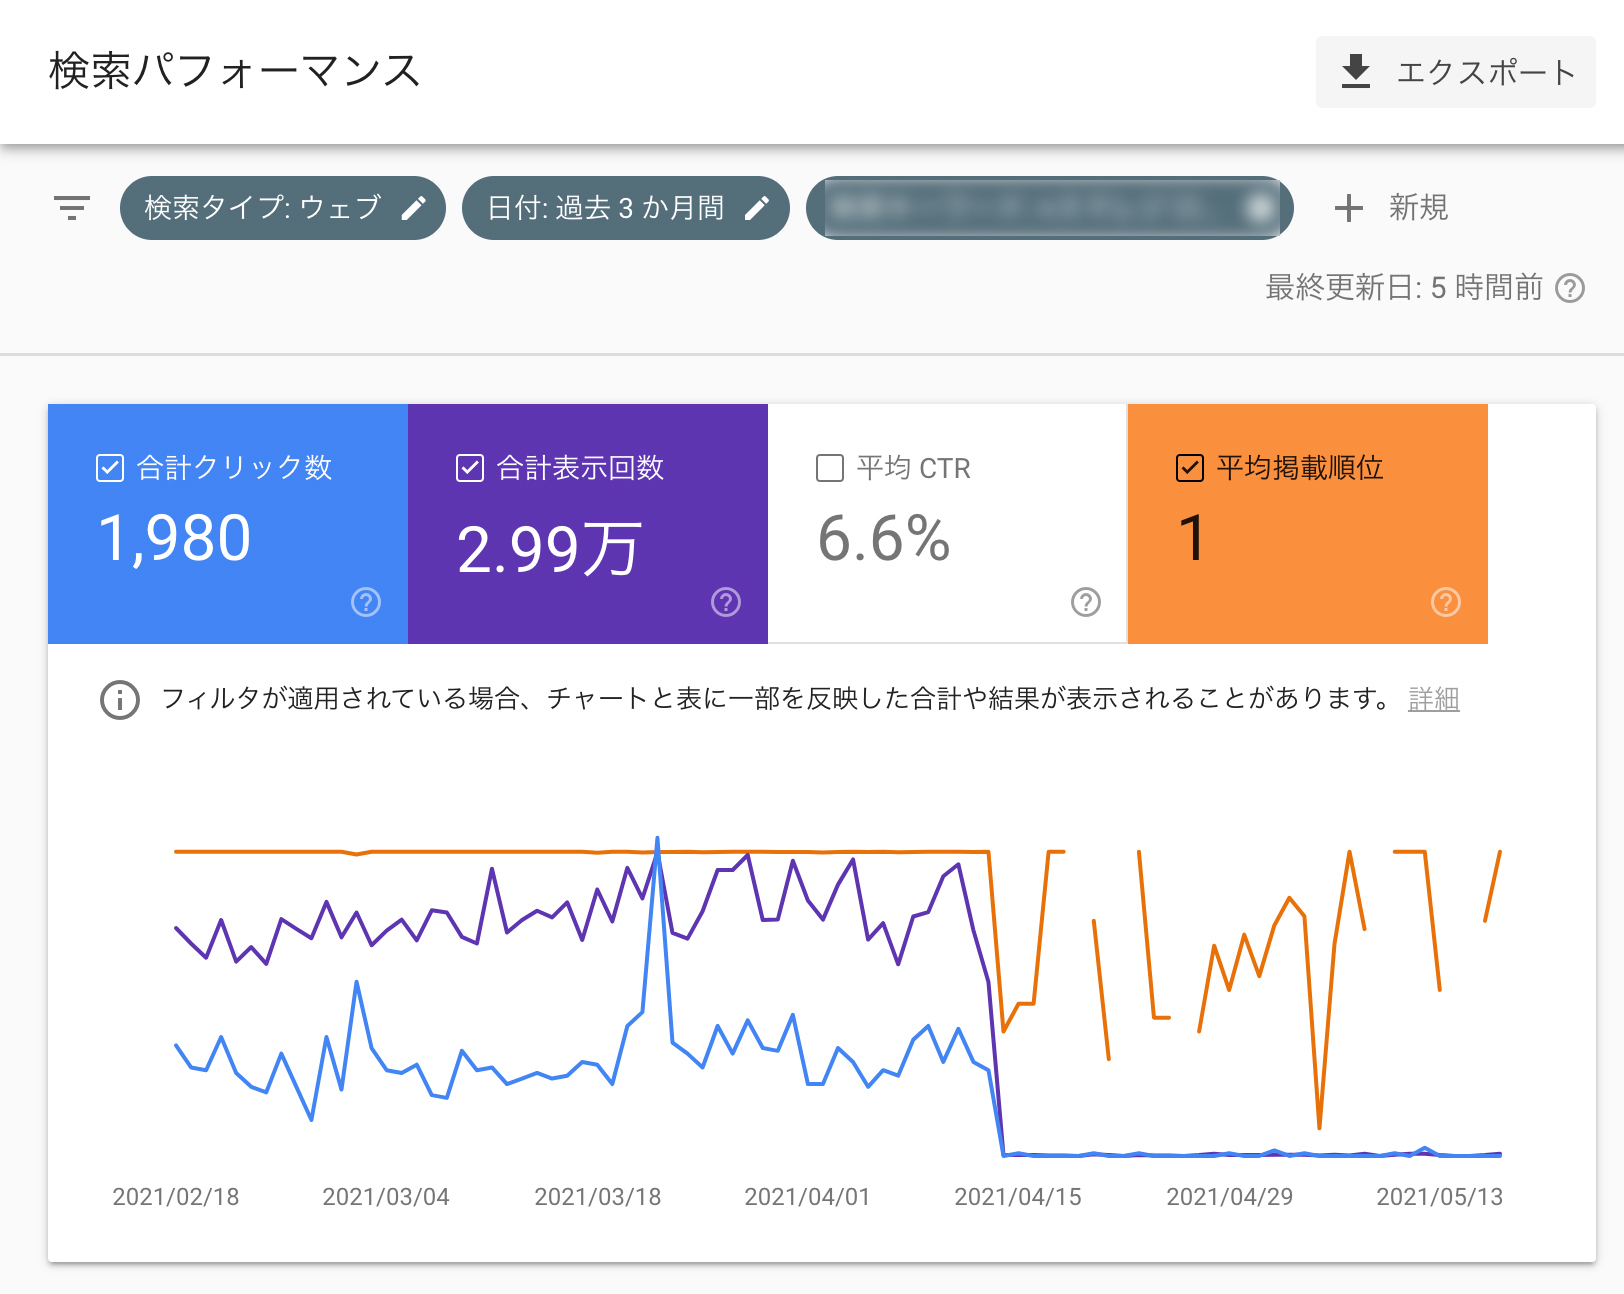Remove the blurred filter chip via its close icon

(1260, 208)
